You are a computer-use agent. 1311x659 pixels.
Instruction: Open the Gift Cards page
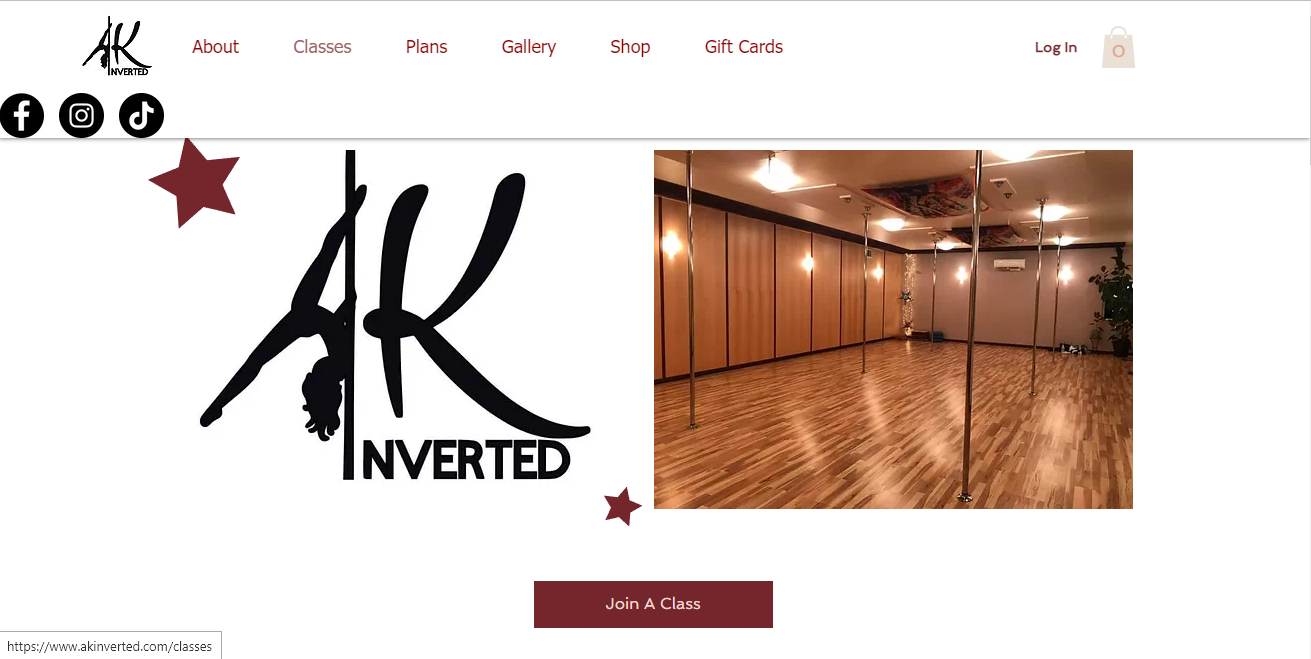pyautogui.click(x=744, y=47)
